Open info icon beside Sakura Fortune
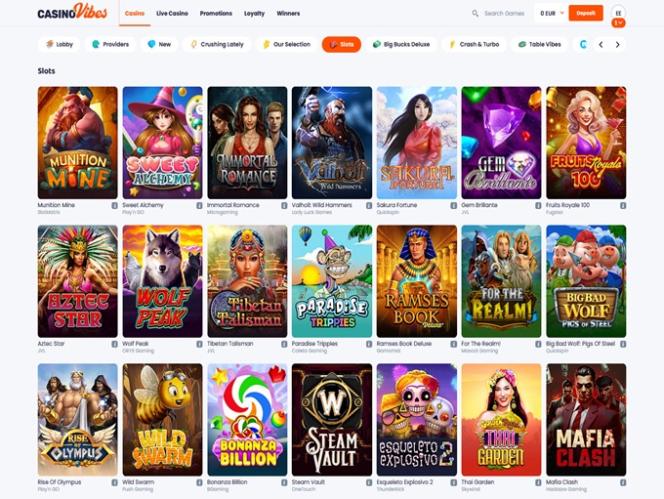 coord(454,205)
